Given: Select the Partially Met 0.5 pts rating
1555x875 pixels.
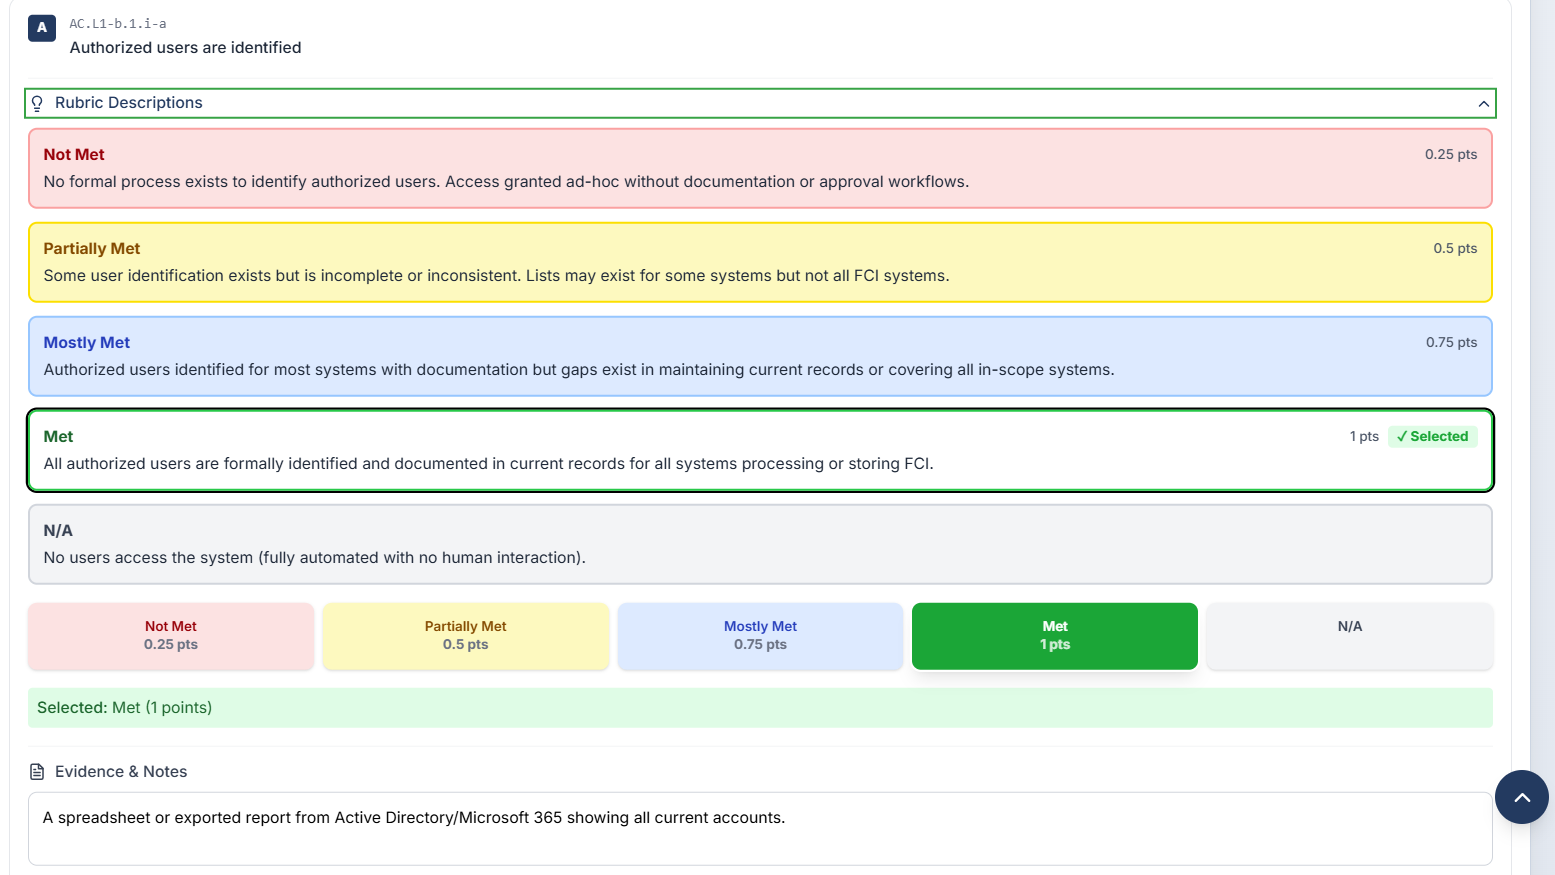Looking at the screenshot, I should point(465,636).
